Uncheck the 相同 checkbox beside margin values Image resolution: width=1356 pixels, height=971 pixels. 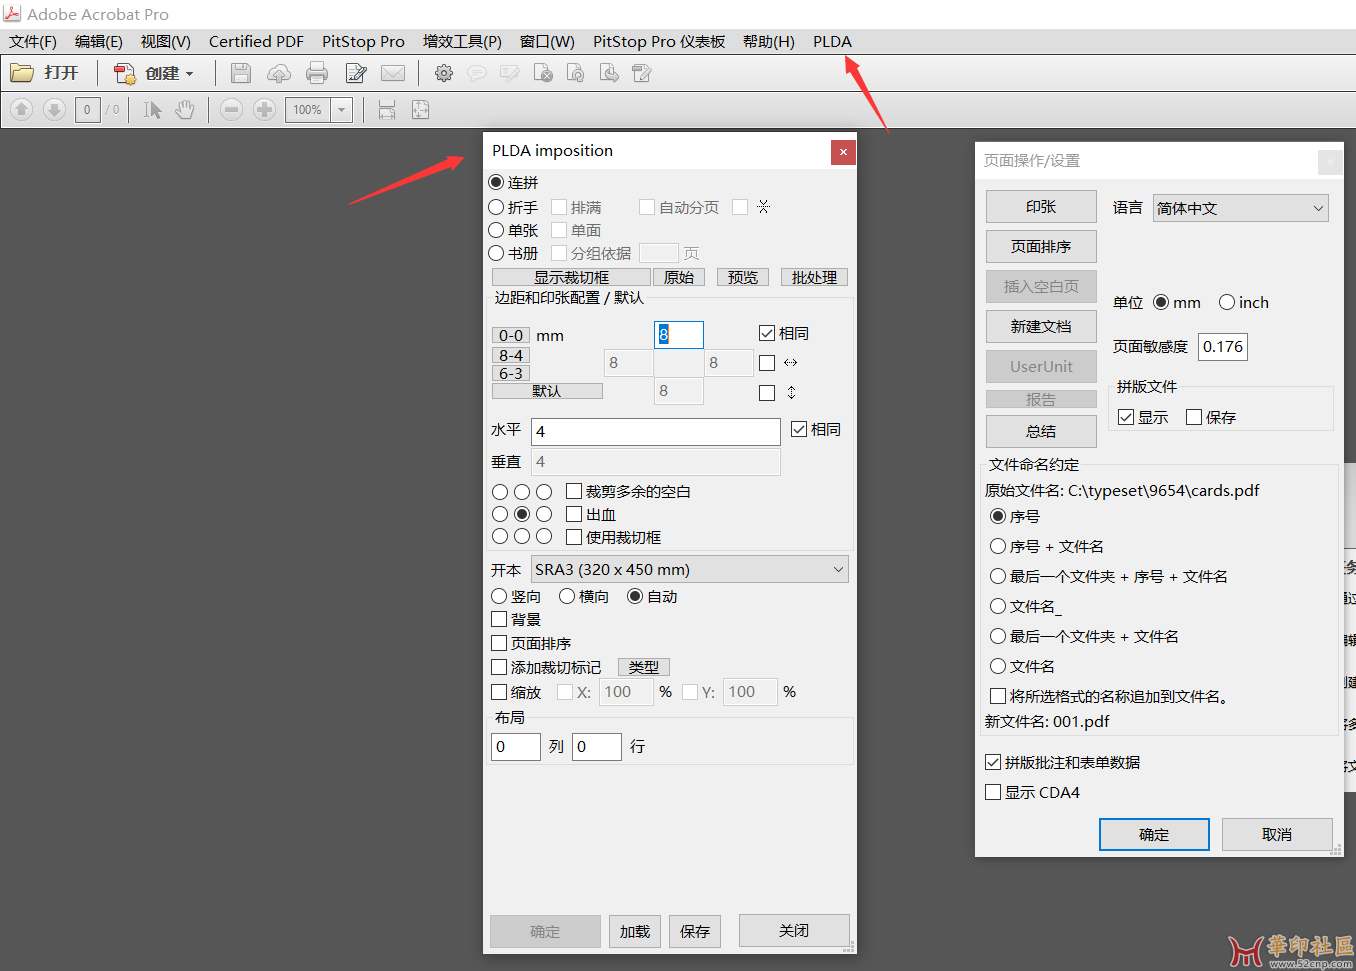[x=767, y=333]
